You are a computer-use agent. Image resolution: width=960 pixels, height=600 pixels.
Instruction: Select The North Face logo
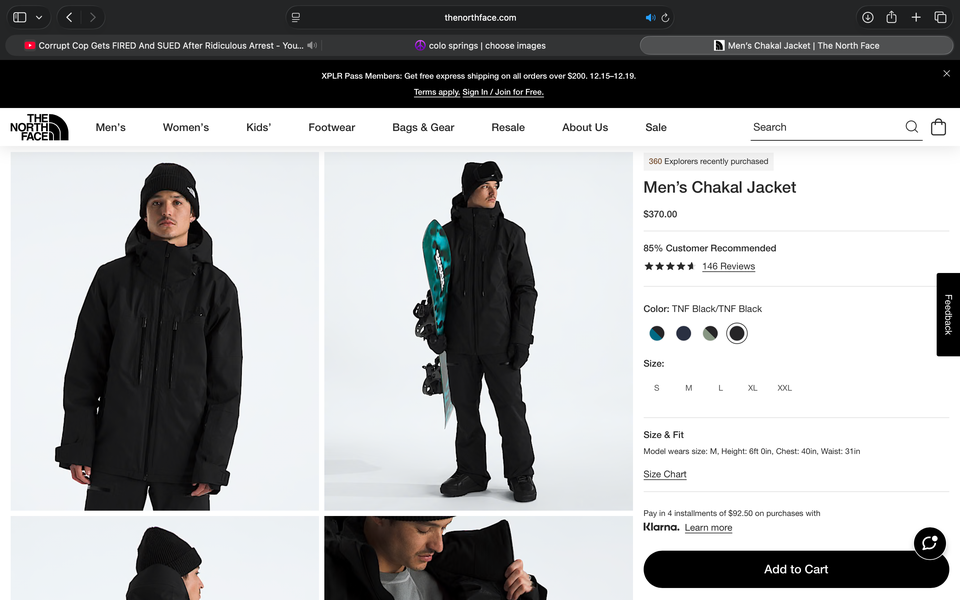pyautogui.click(x=38, y=127)
